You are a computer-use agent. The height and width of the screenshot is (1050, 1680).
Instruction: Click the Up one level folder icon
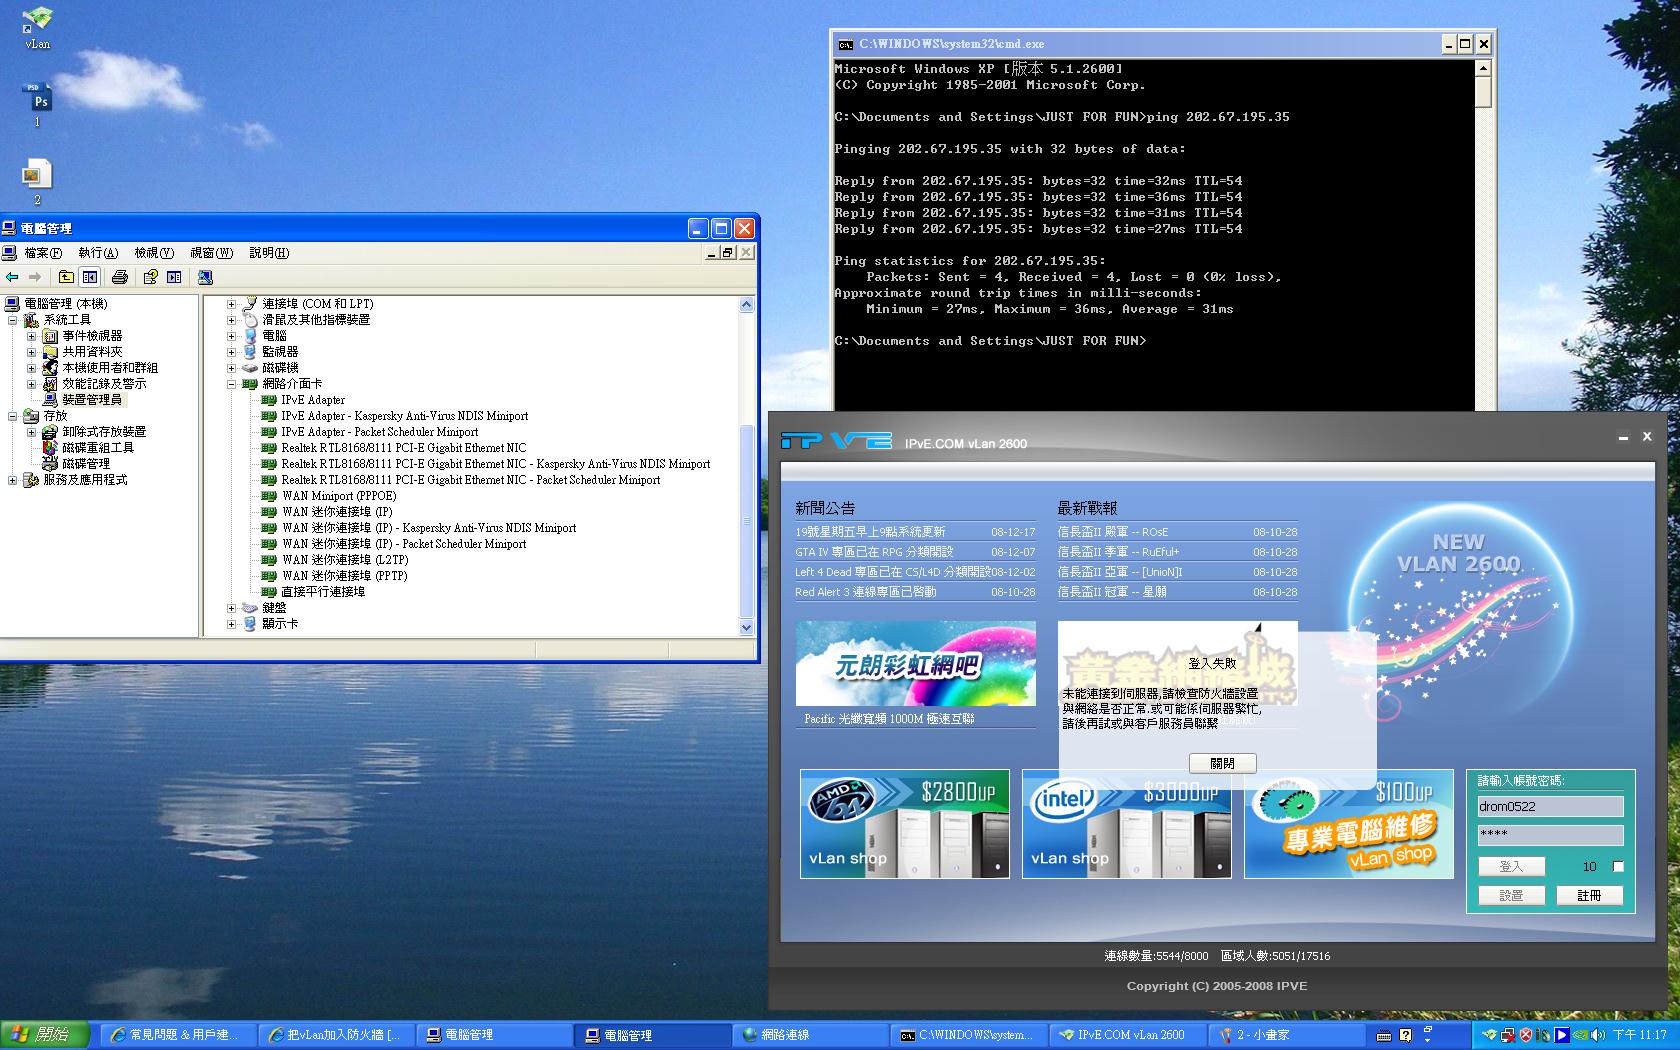(x=66, y=277)
